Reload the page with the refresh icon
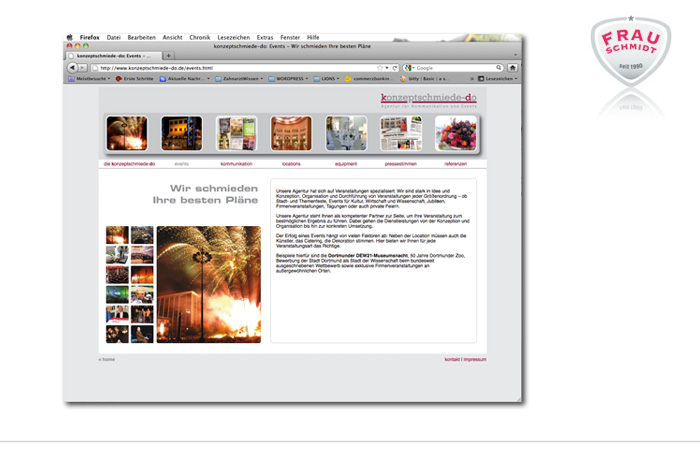Screen dimensions: 700x450 coord(395,68)
